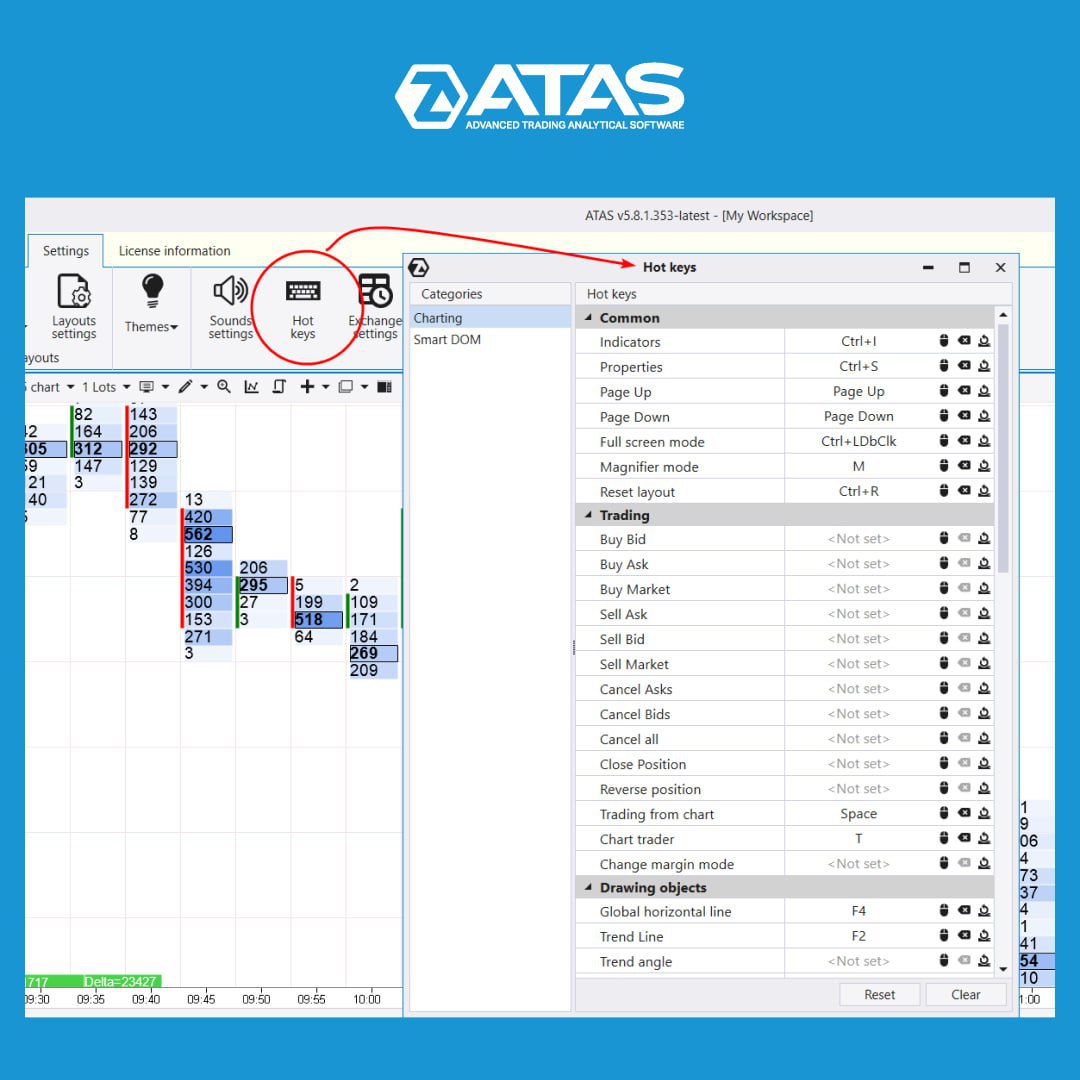Reset the Buy Market hotkey to default
The height and width of the screenshot is (1080, 1080).
click(x=984, y=588)
